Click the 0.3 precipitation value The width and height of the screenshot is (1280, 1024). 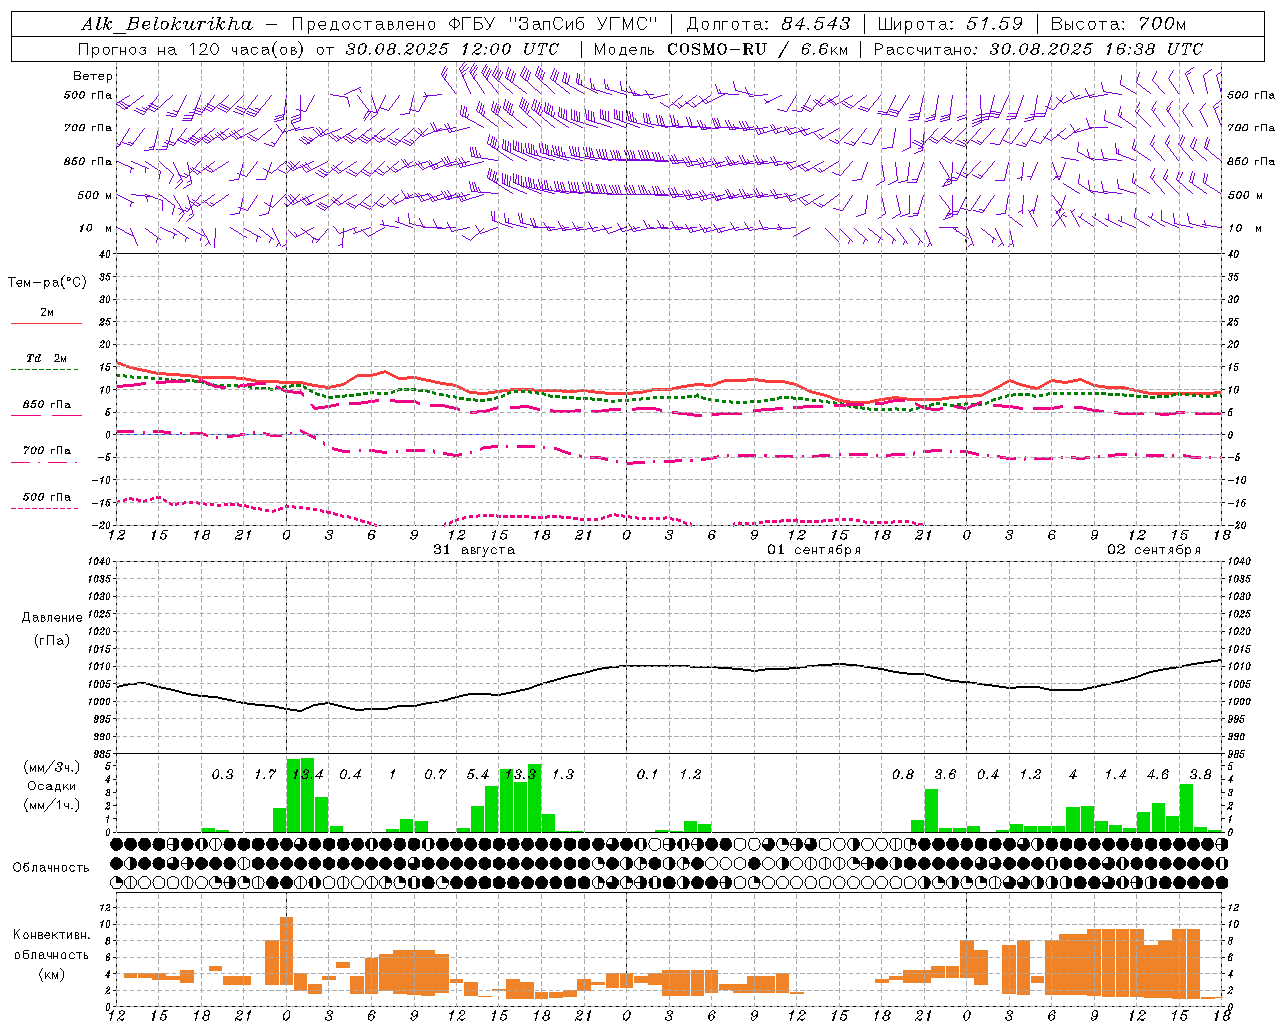(x=222, y=774)
